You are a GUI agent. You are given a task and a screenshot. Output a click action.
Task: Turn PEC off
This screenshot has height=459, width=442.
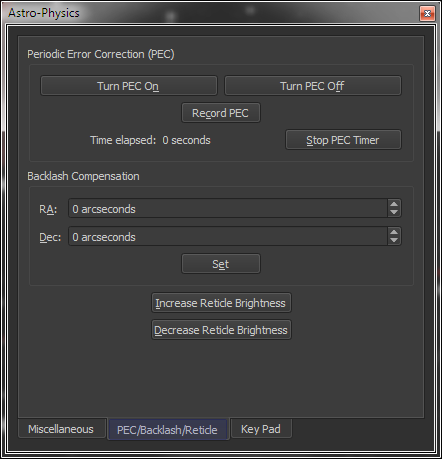(313, 86)
